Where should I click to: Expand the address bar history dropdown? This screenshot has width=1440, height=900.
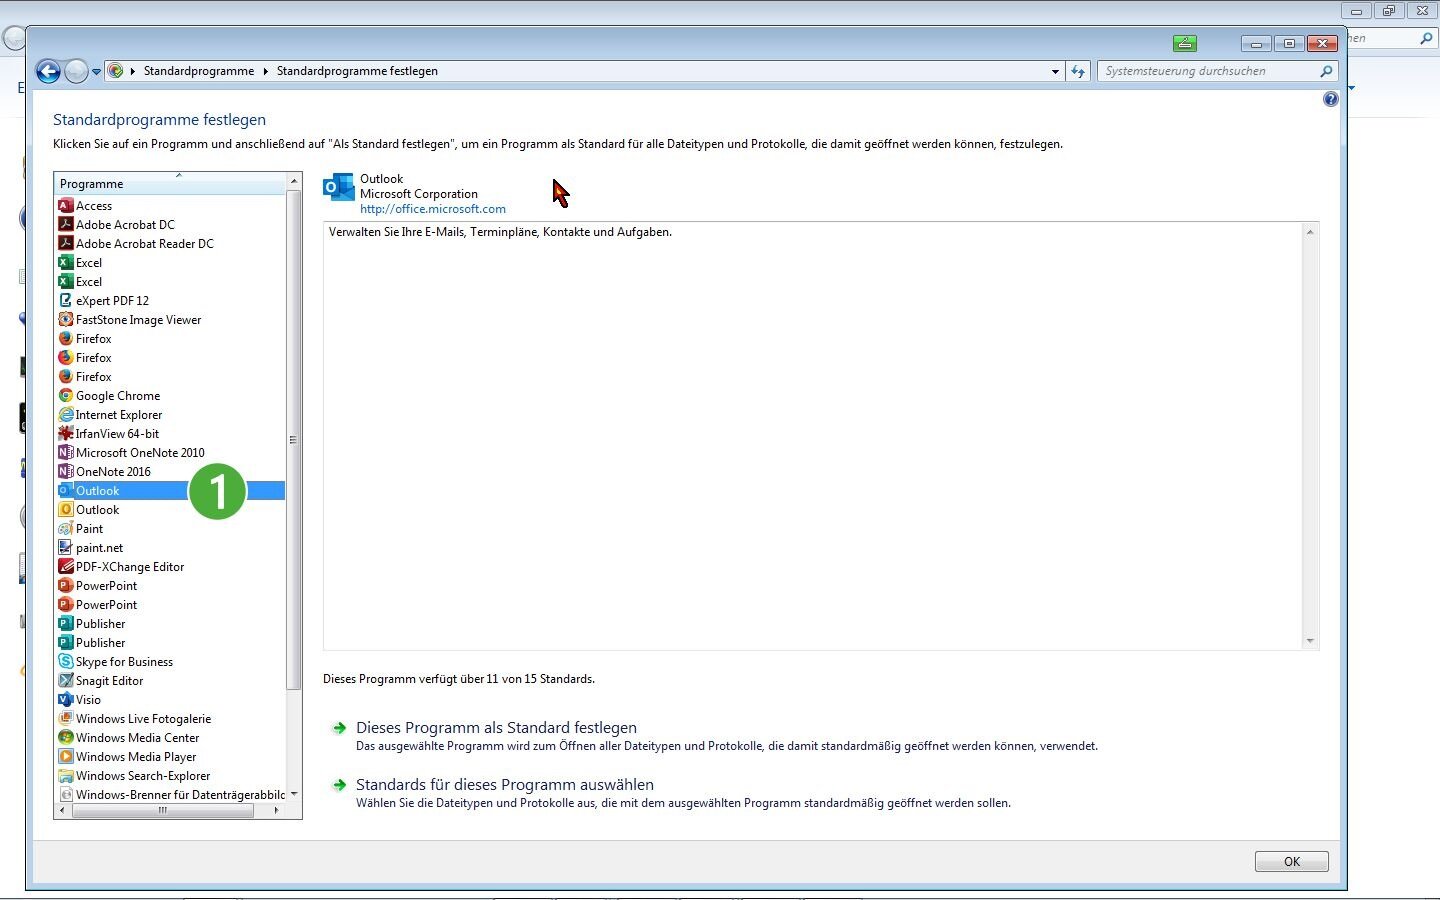point(1055,71)
